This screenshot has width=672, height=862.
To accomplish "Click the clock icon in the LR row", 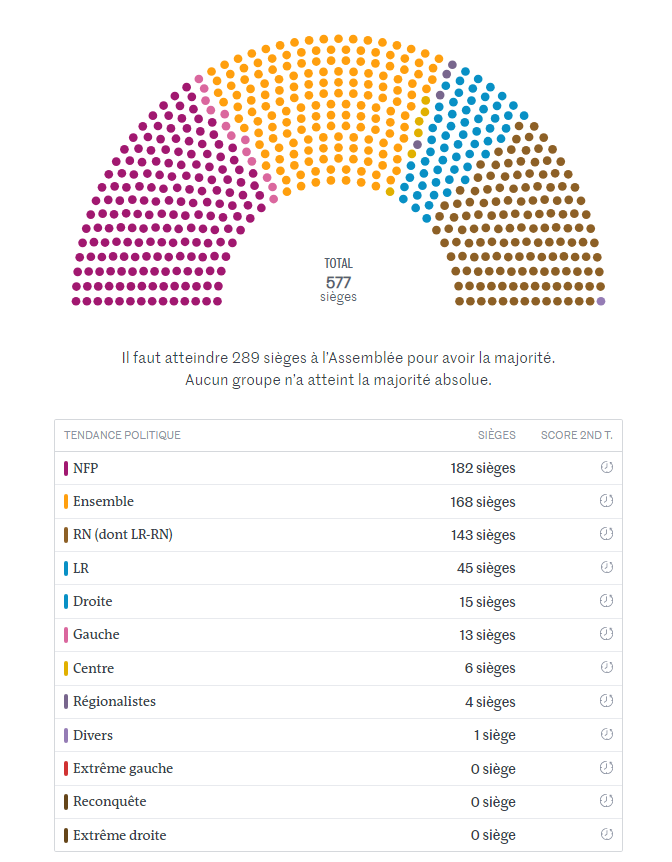I will click(x=606, y=567).
